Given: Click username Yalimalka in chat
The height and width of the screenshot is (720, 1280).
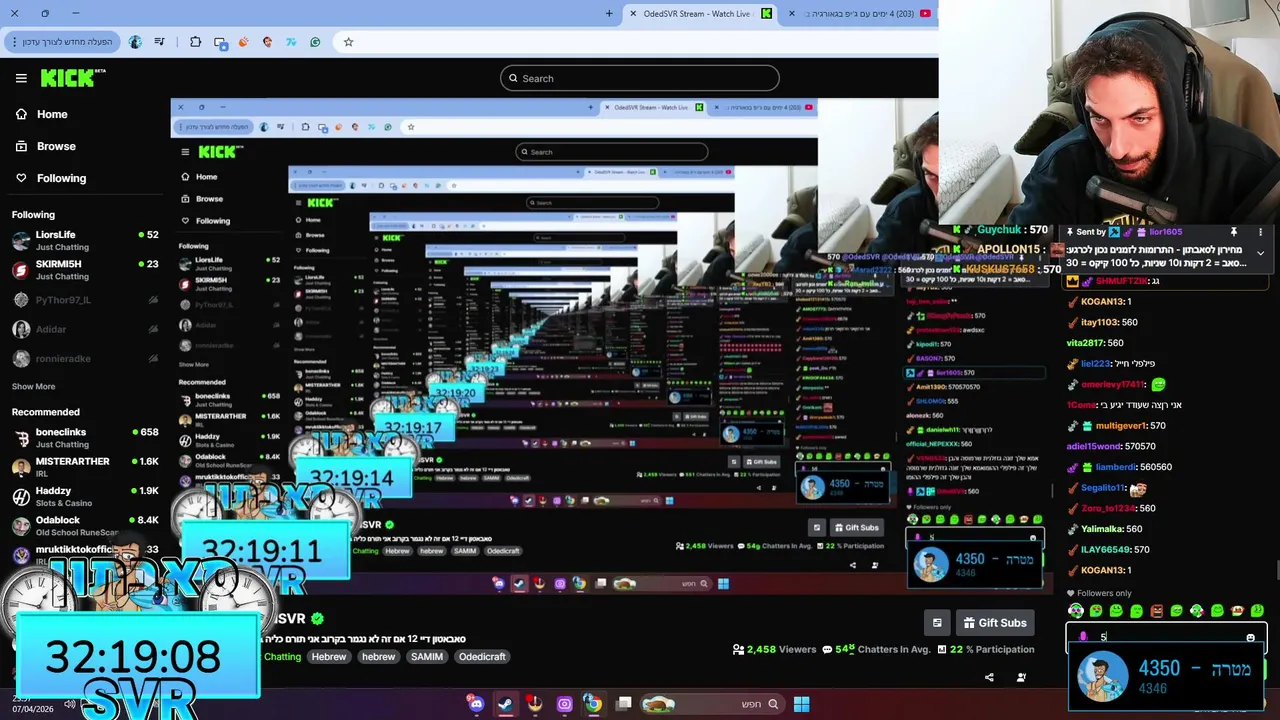Looking at the screenshot, I should click(1102, 529).
